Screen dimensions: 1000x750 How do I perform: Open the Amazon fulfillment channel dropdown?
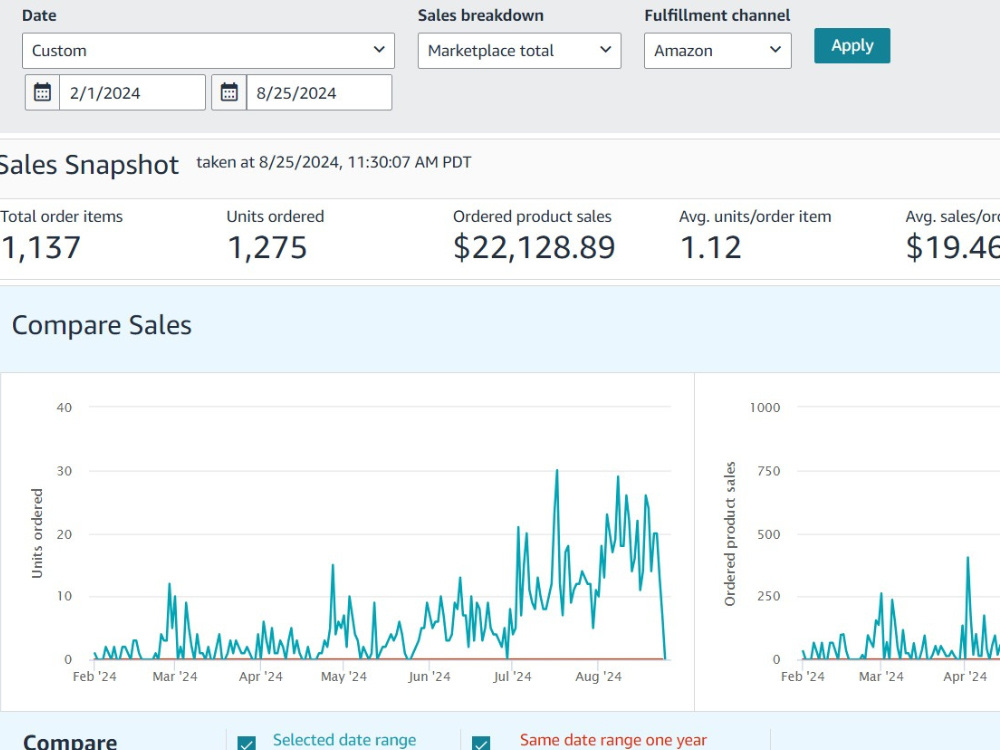[717, 50]
